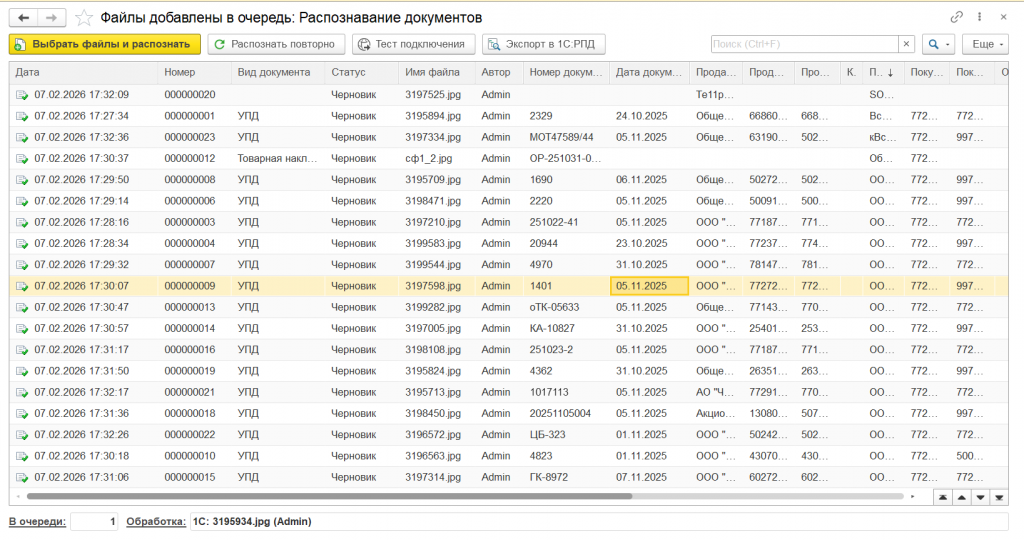Click document icon of row 000000012
The height and width of the screenshot is (540, 1024).
point(22,159)
